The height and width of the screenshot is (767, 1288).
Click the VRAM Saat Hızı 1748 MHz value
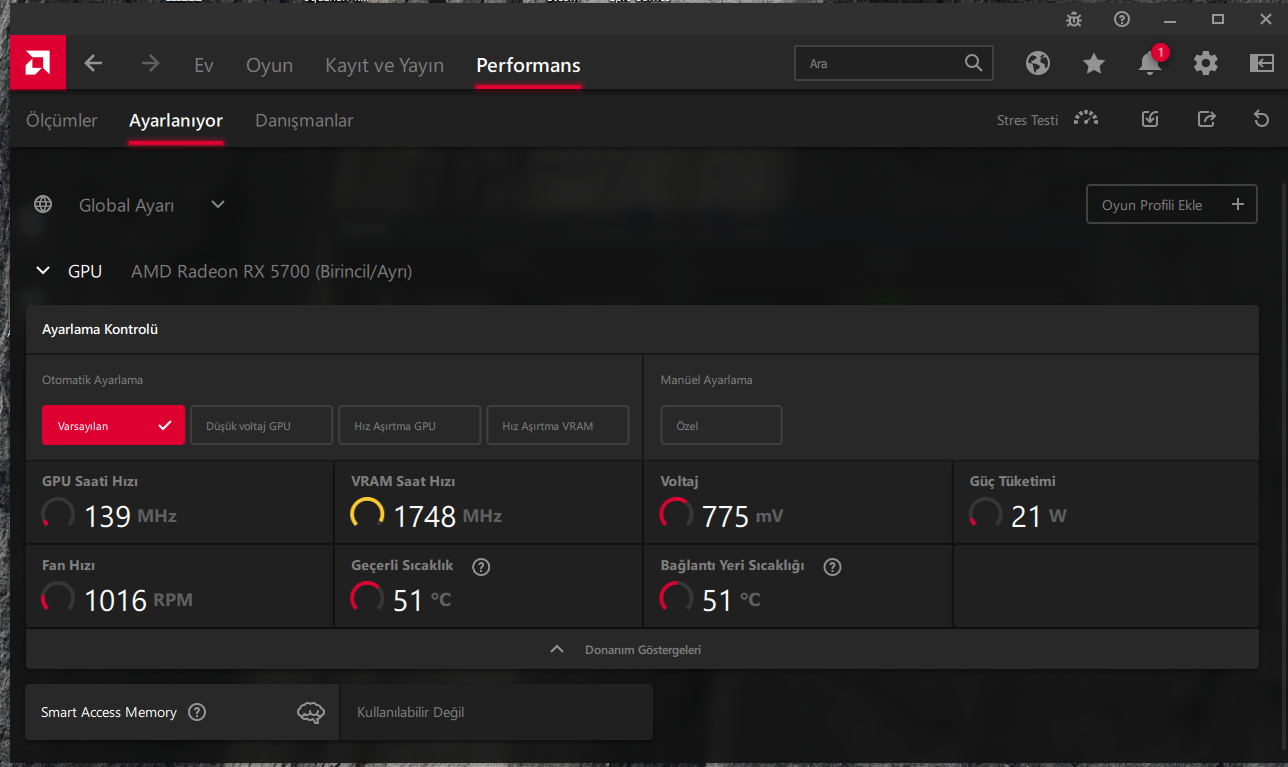[x=447, y=516]
